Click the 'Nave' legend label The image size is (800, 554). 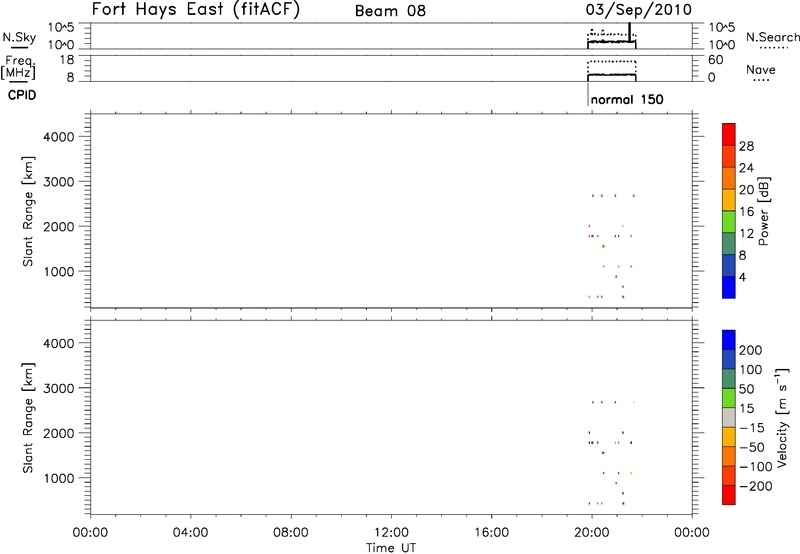click(761, 70)
